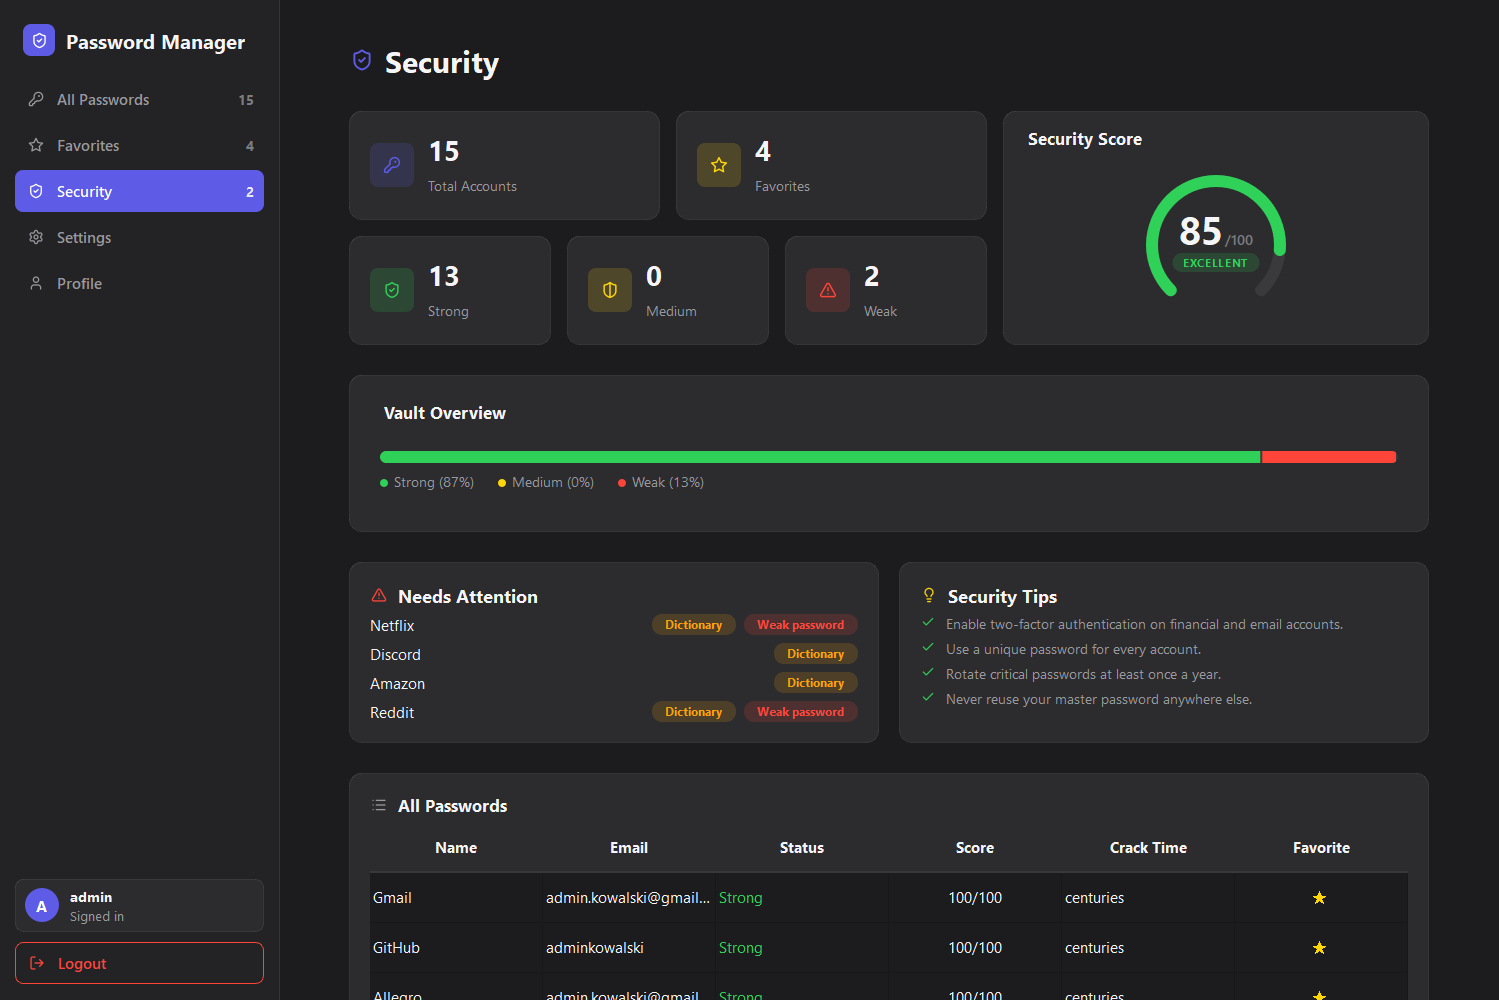Click Amazon in Needs Attention list
This screenshot has width=1499, height=1000.
pos(397,683)
